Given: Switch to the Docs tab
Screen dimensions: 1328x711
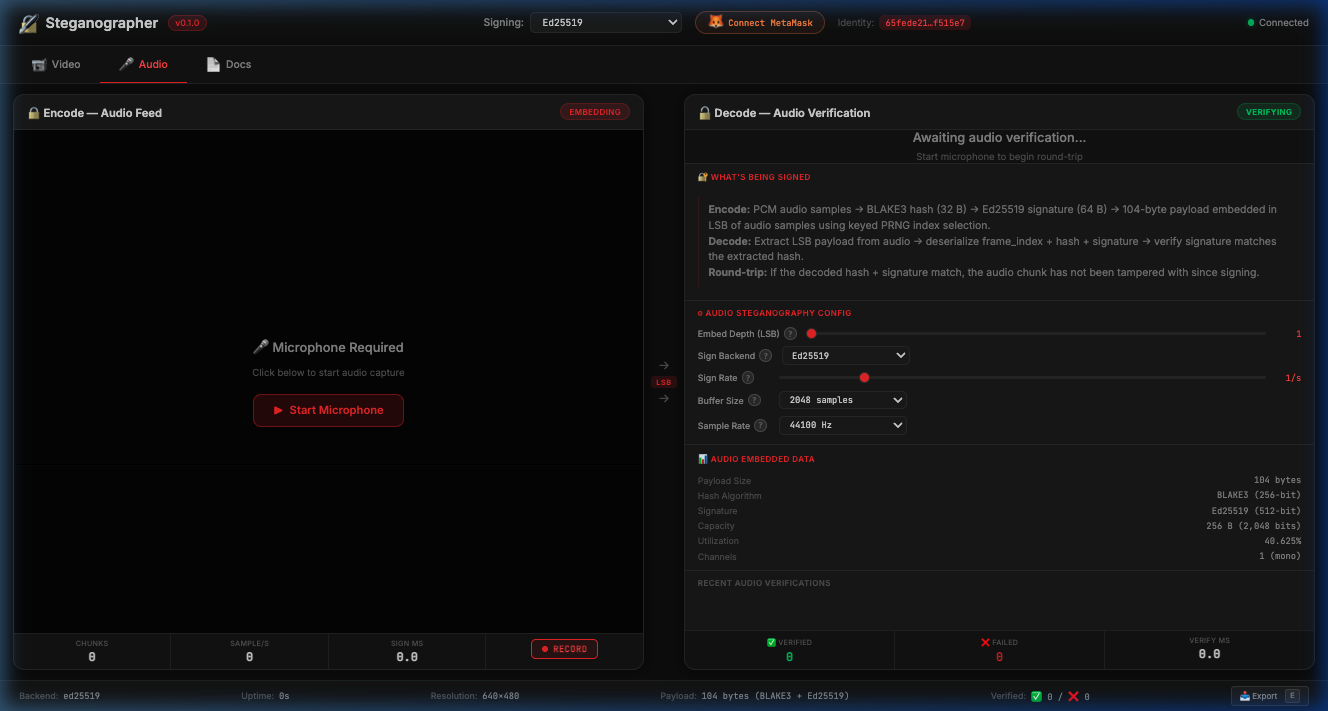Looking at the screenshot, I should point(229,64).
